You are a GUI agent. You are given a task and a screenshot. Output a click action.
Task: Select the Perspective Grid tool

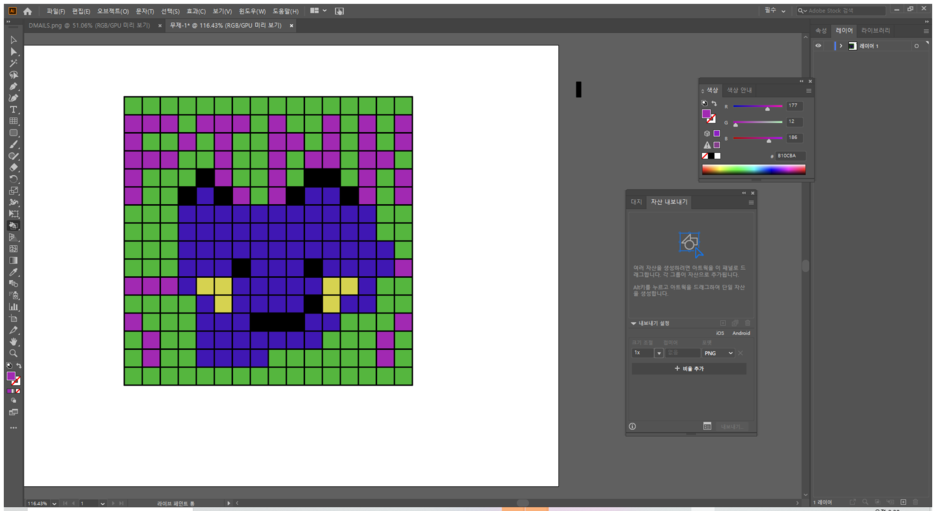[13, 237]
